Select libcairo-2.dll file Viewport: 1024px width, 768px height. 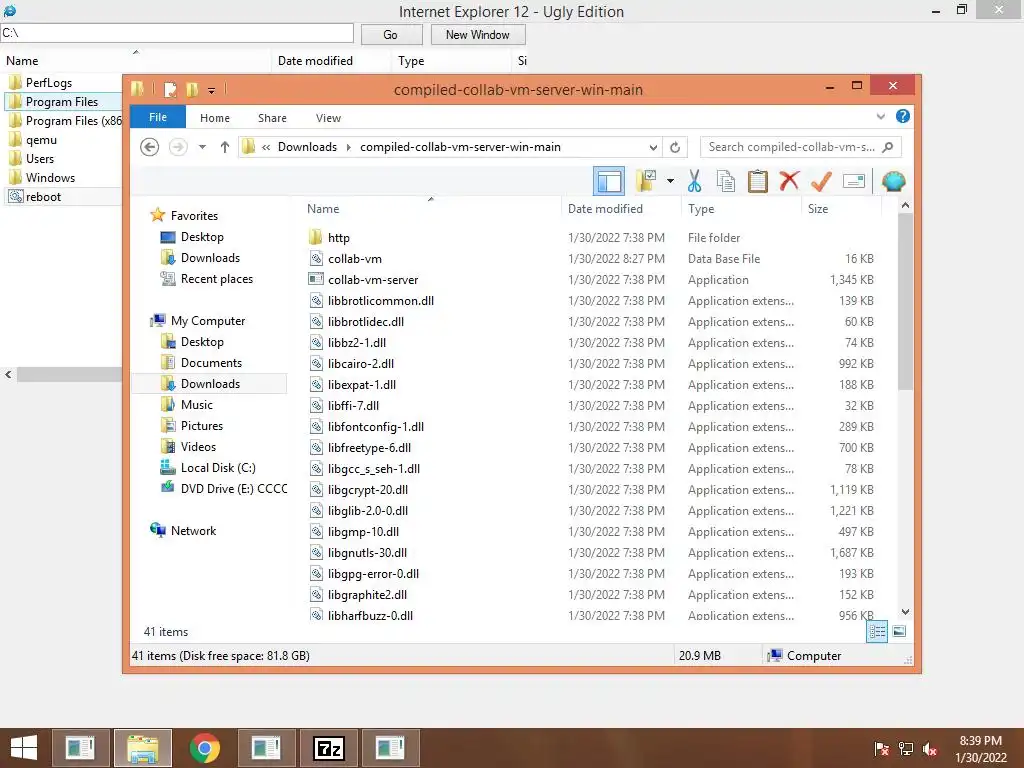360,364
